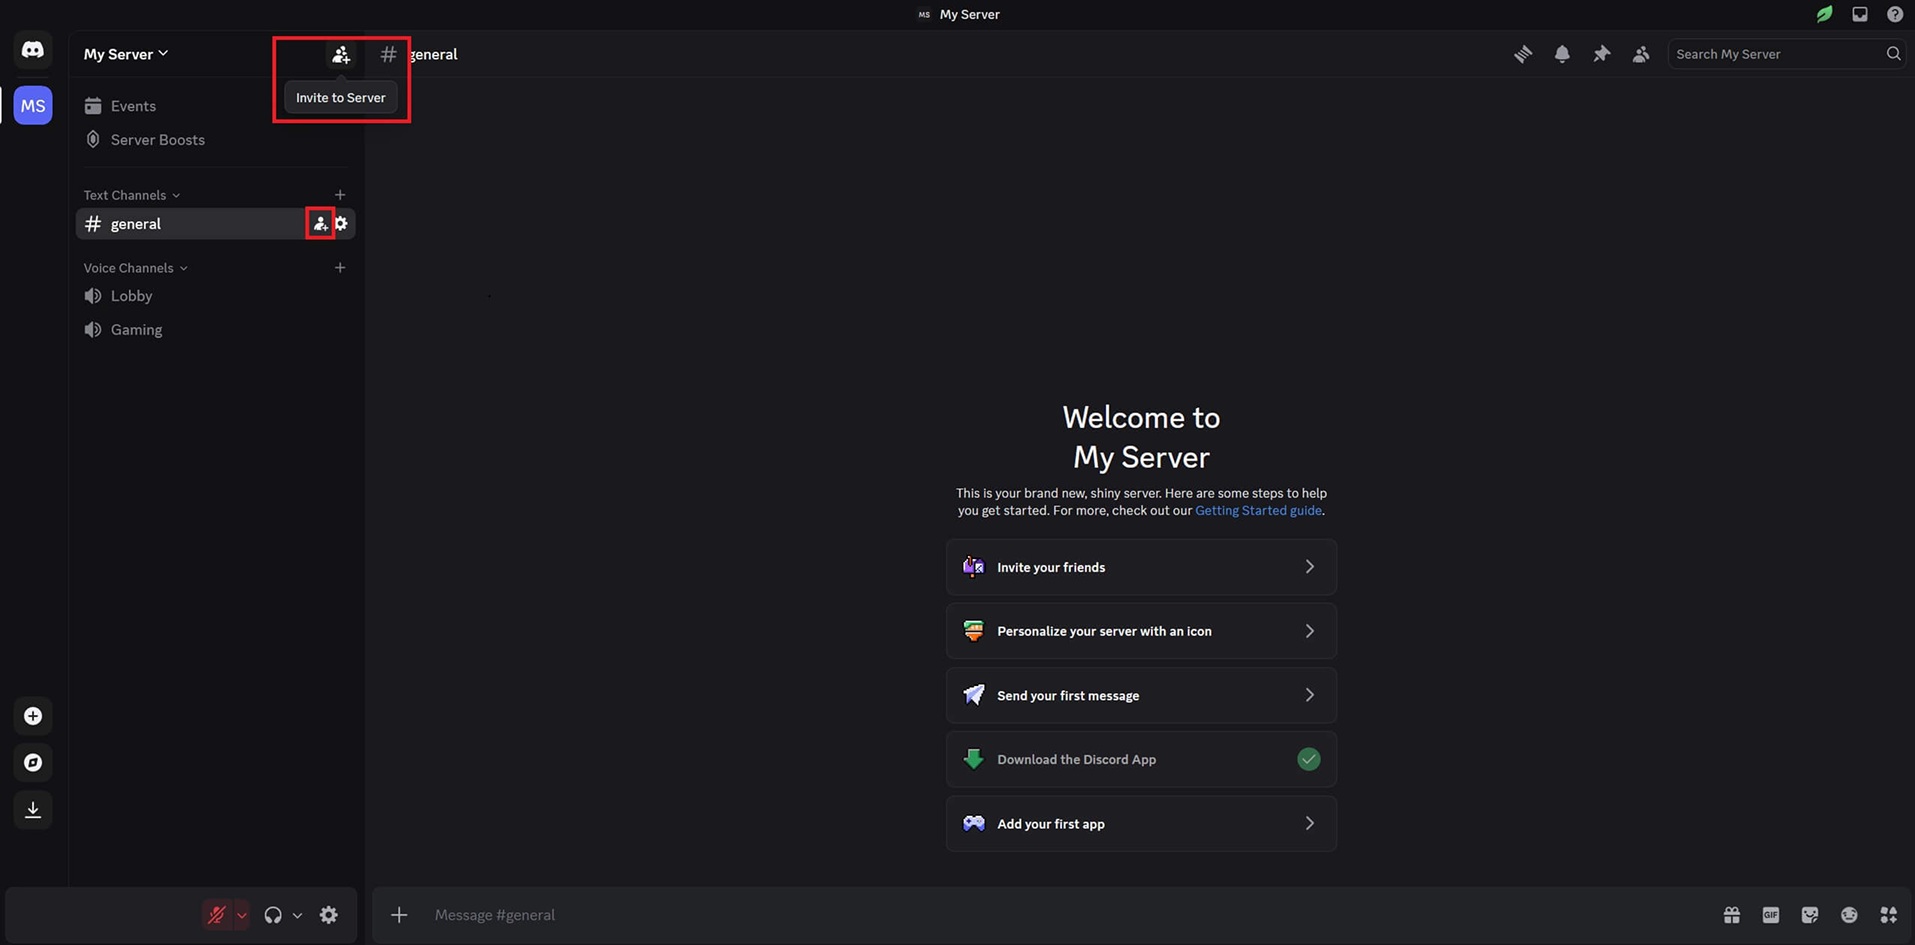The image size is (1915, 945).
Task: Click the Invite to Server icon in header
Action: (341, 55)
